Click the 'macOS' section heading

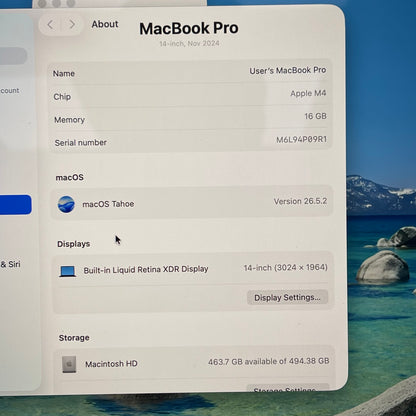click(x=69, y=177)
